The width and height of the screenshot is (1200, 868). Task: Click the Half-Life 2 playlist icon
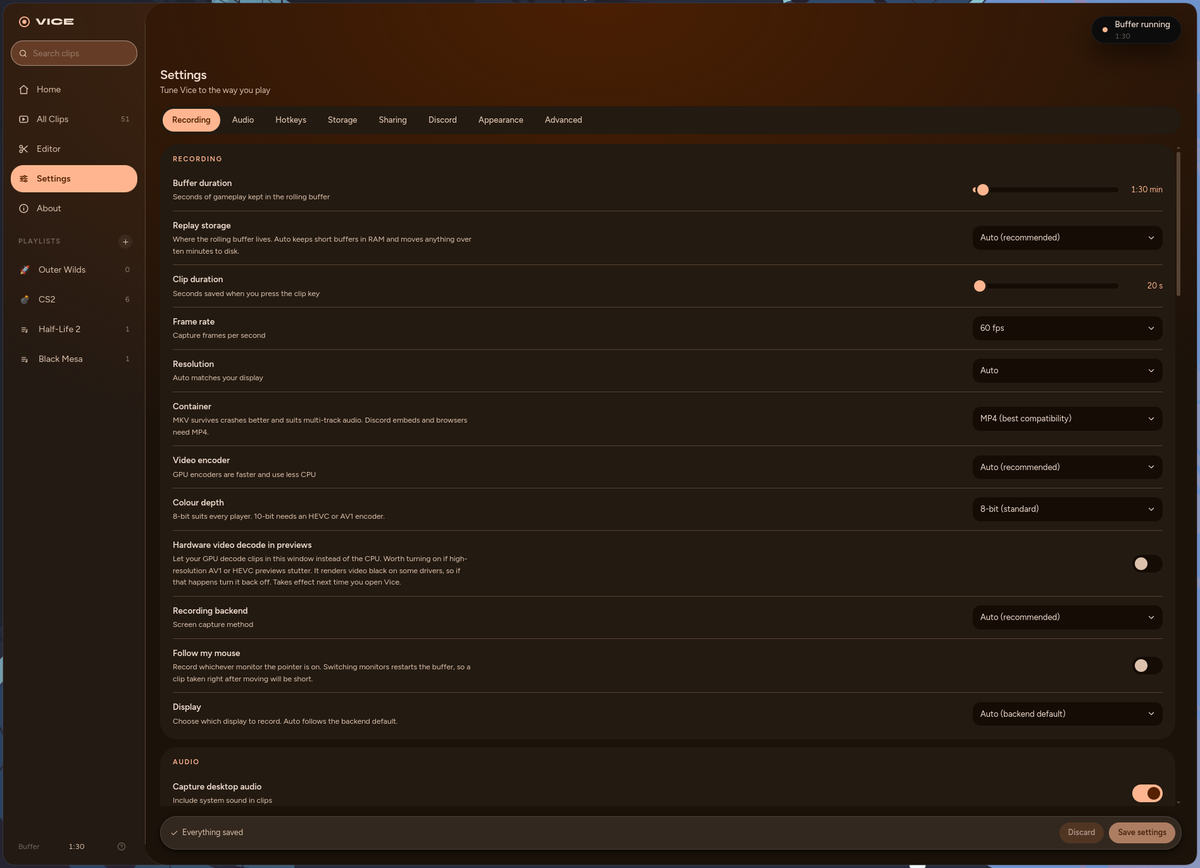tap(24, 329)
